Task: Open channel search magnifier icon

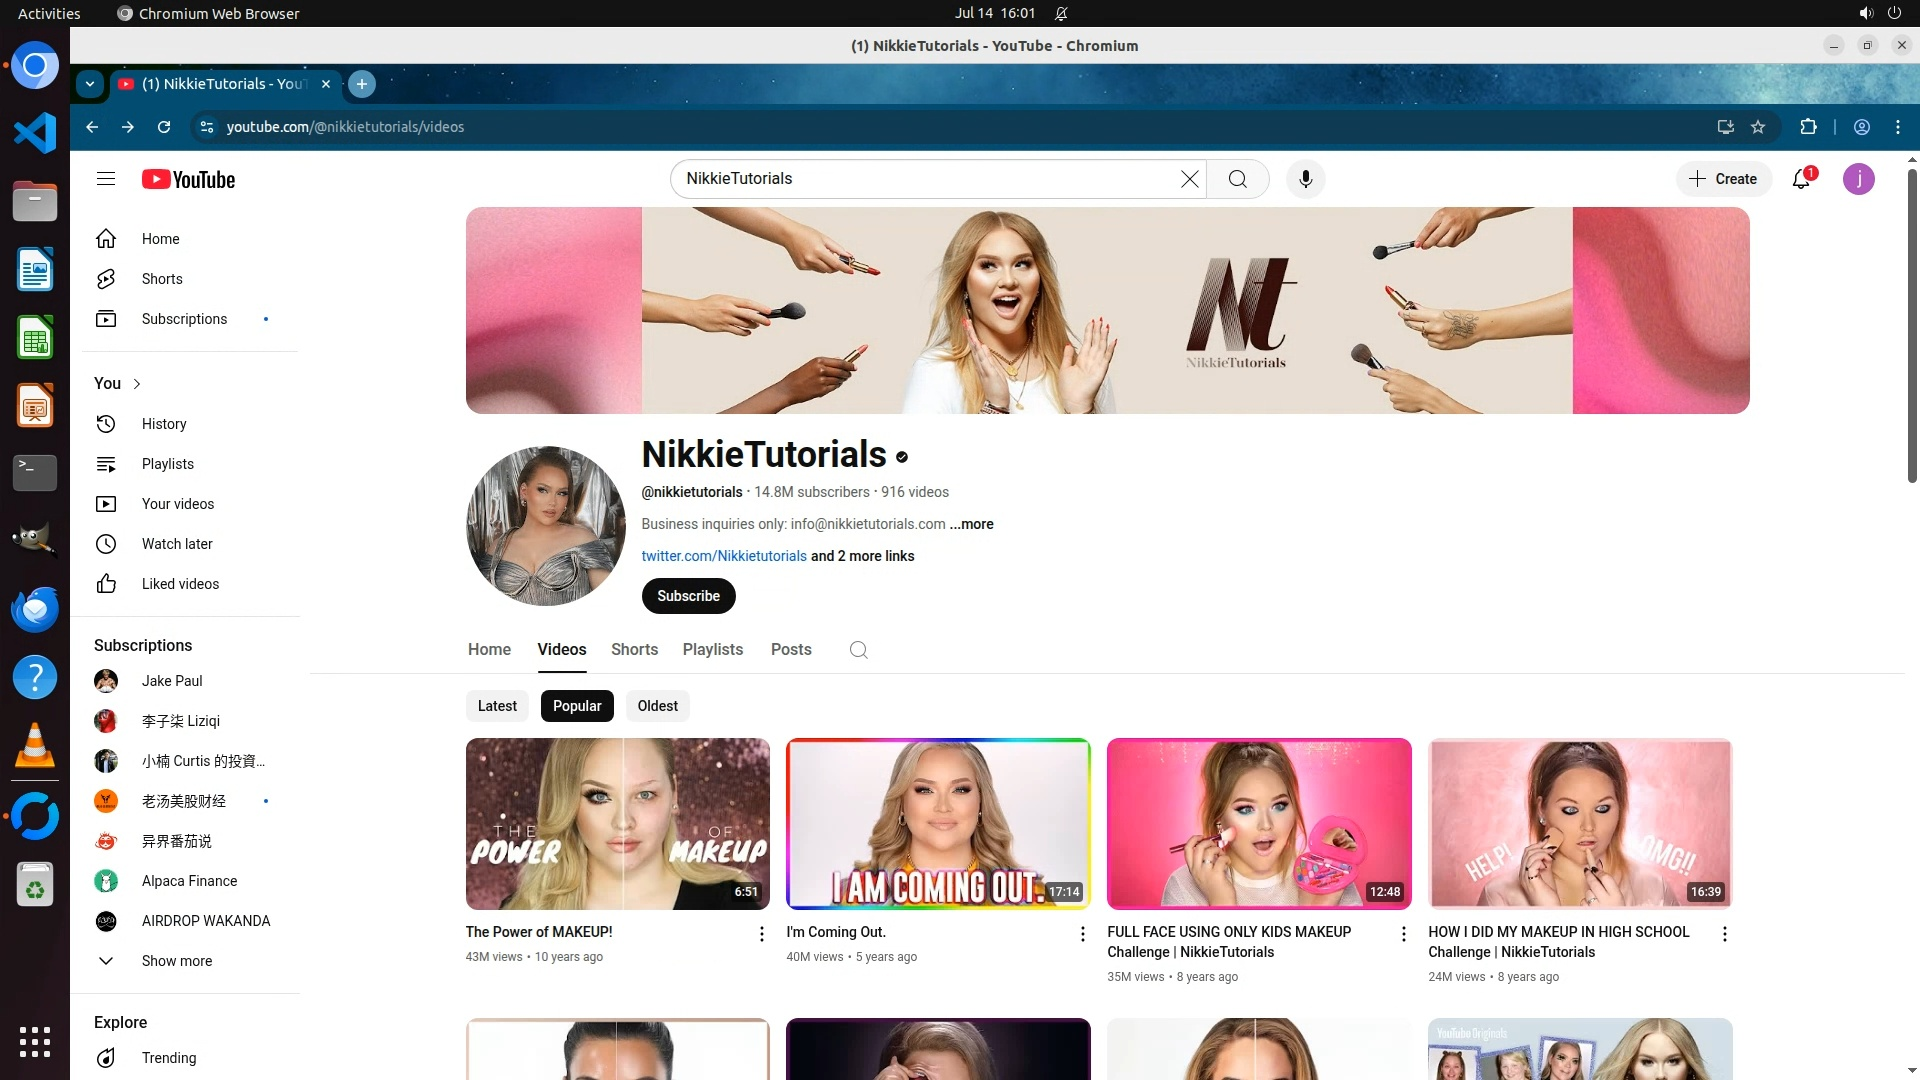Action: [x=858, y=650]
